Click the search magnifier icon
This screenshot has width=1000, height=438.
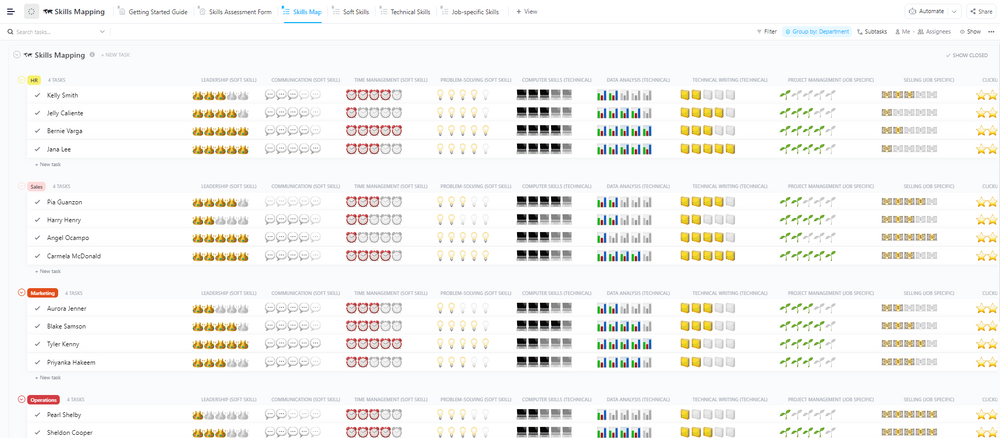(10, 31)
